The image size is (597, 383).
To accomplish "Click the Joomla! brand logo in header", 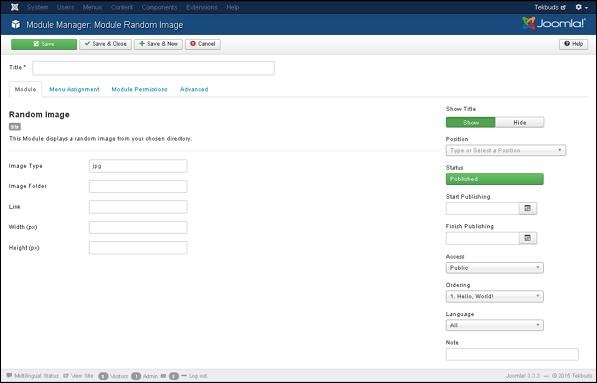I will pyautogui.click(x=554, y=24).
